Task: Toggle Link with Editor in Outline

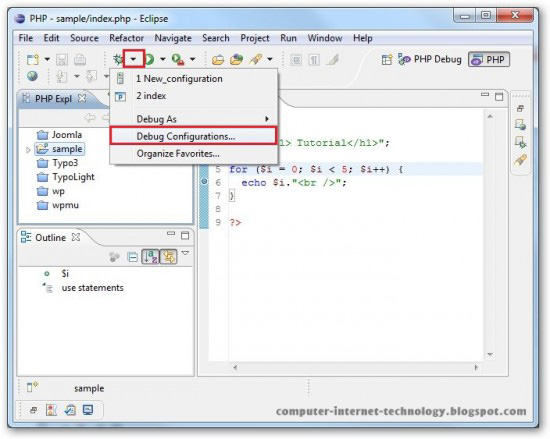Action: tap(169, 257)
